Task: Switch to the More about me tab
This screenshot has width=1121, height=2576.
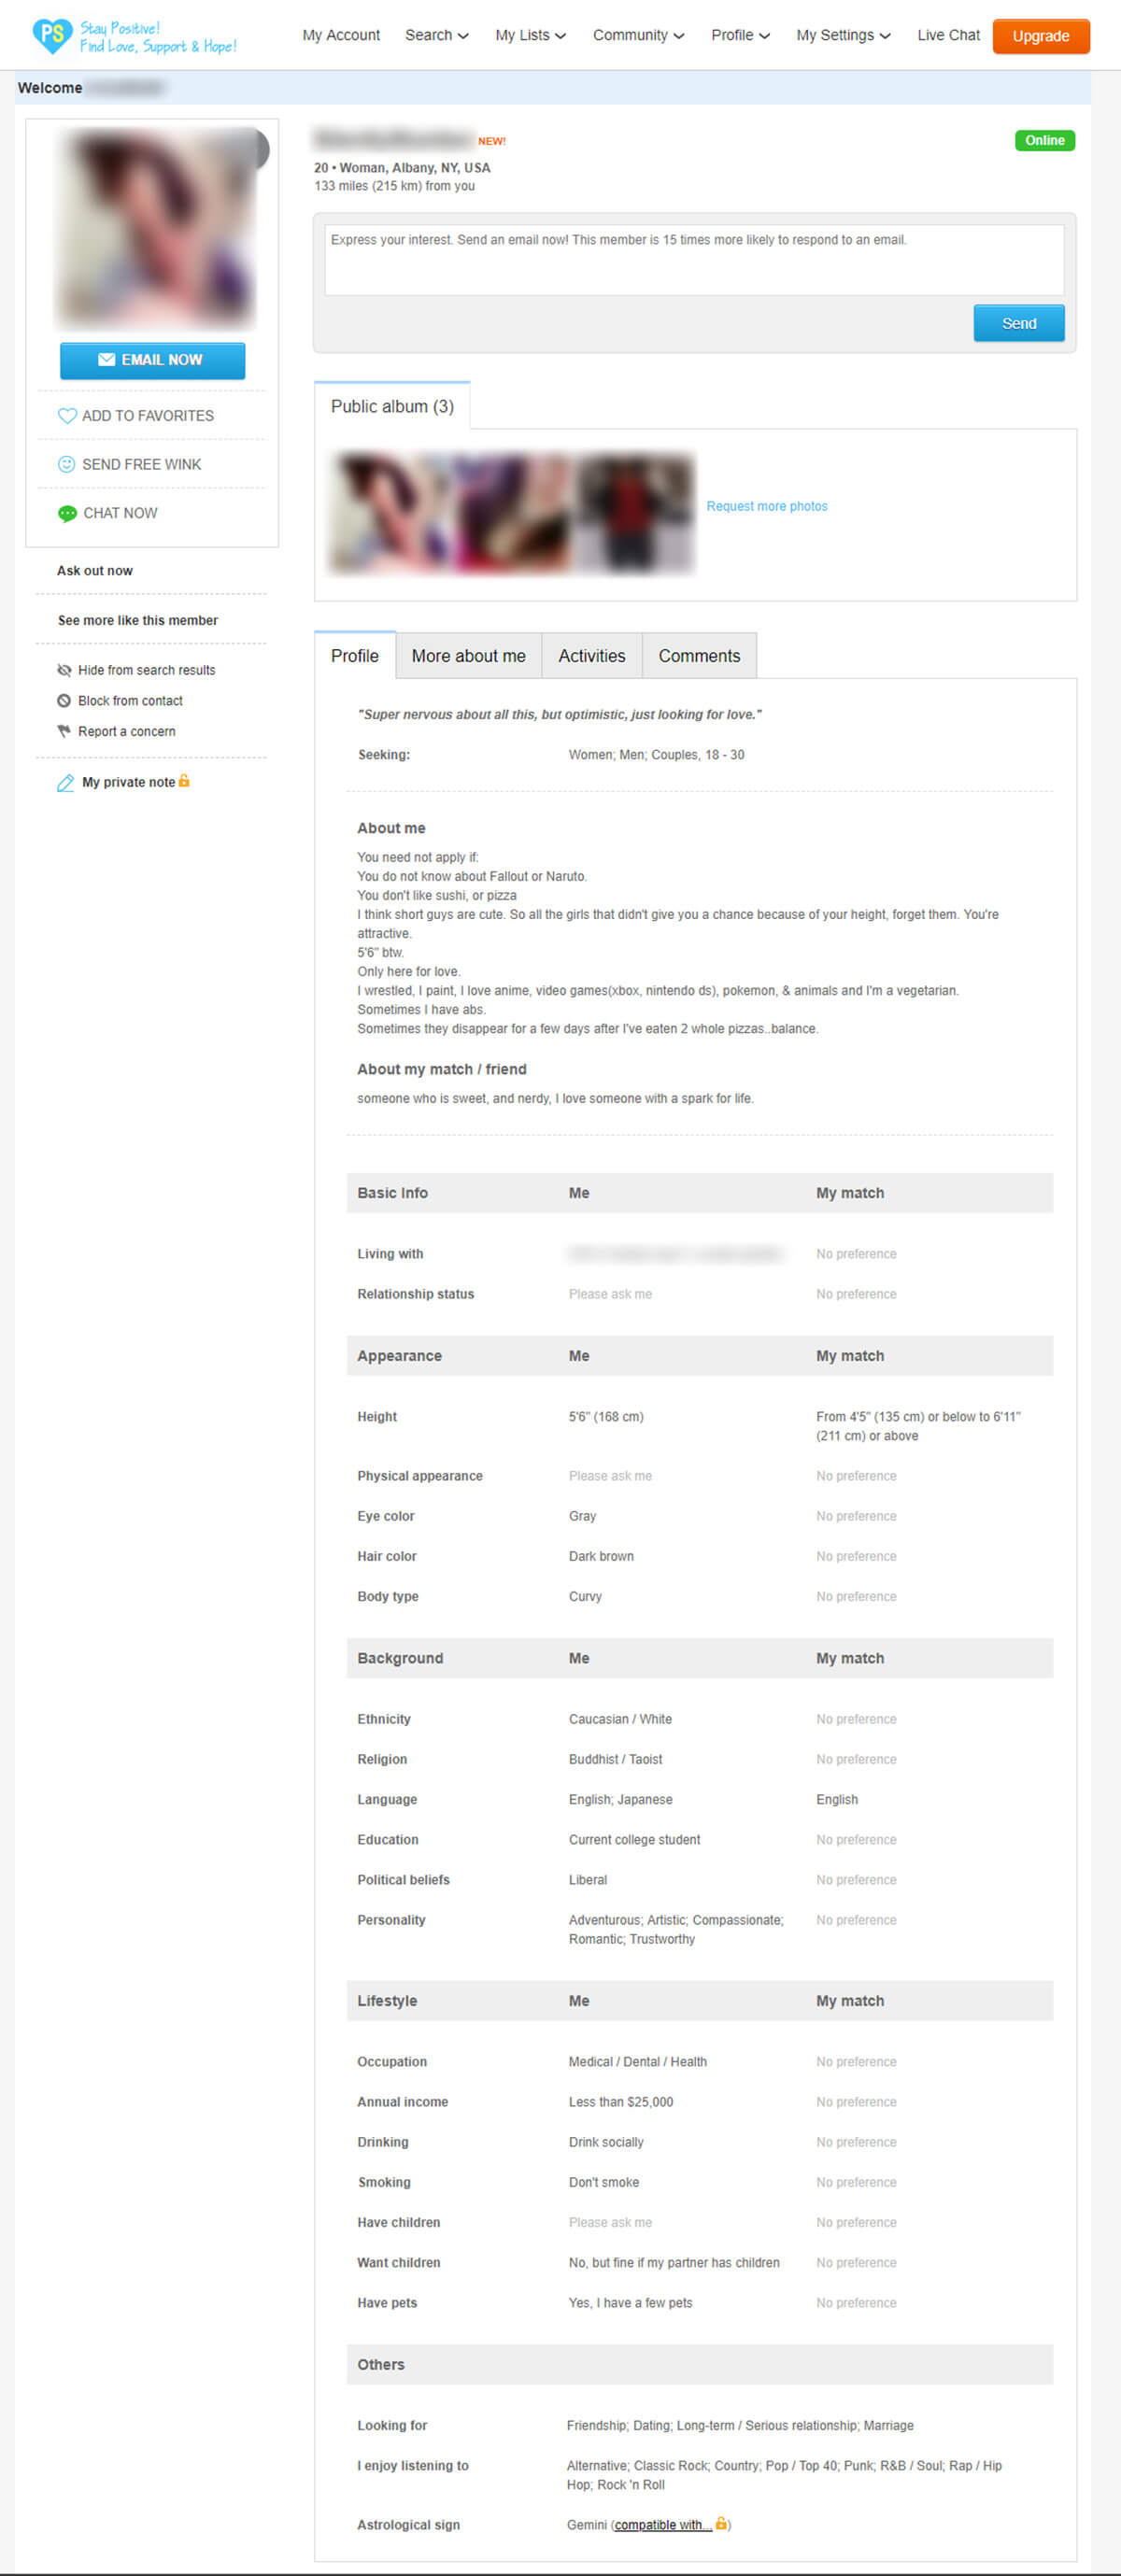Action: [468, 656]
